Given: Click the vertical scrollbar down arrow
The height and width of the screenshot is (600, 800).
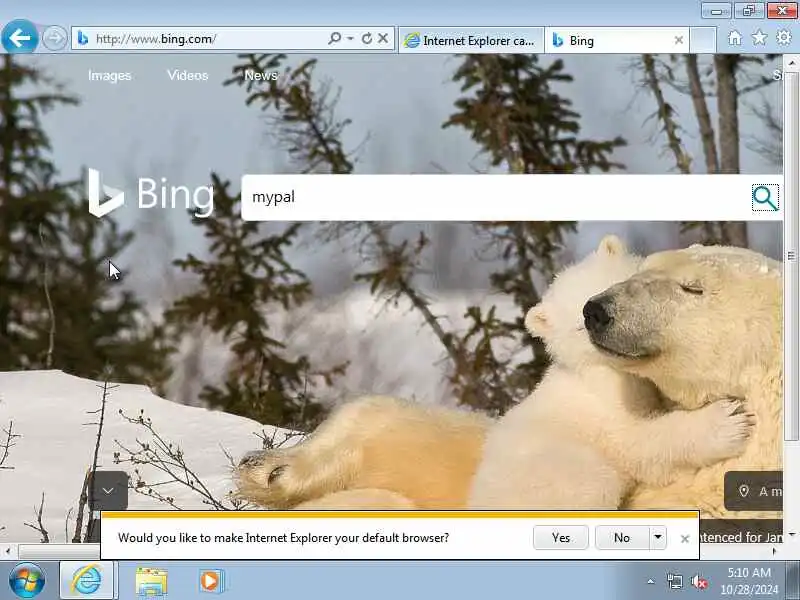Looking at the screenshot, I should click(x=791, y=534).
